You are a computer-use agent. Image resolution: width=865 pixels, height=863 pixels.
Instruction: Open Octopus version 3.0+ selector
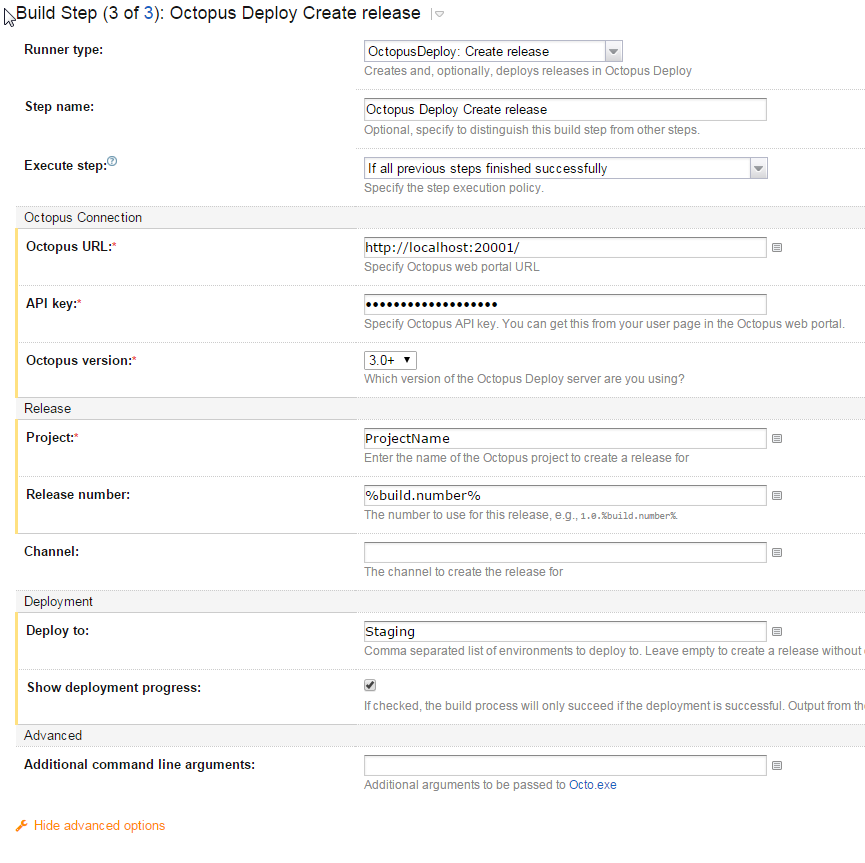click(x=390, y=360)
